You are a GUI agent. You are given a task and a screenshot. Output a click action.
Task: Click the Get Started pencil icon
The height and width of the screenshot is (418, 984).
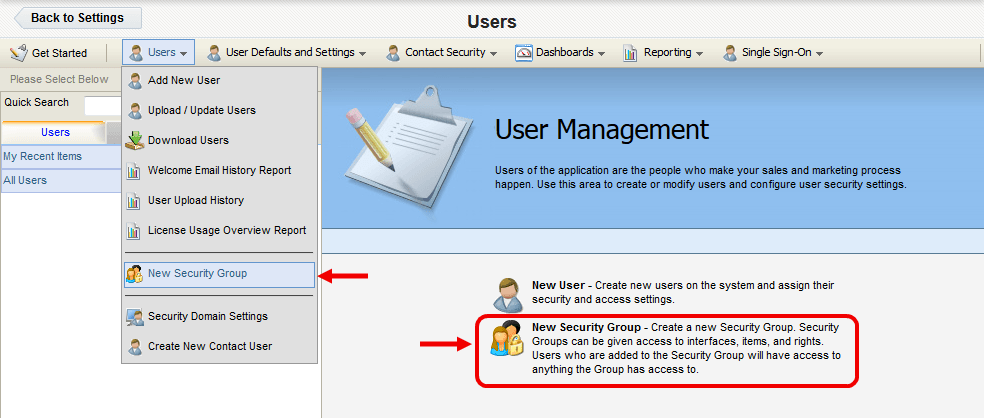pyautogui.click(x=19, y=53)
